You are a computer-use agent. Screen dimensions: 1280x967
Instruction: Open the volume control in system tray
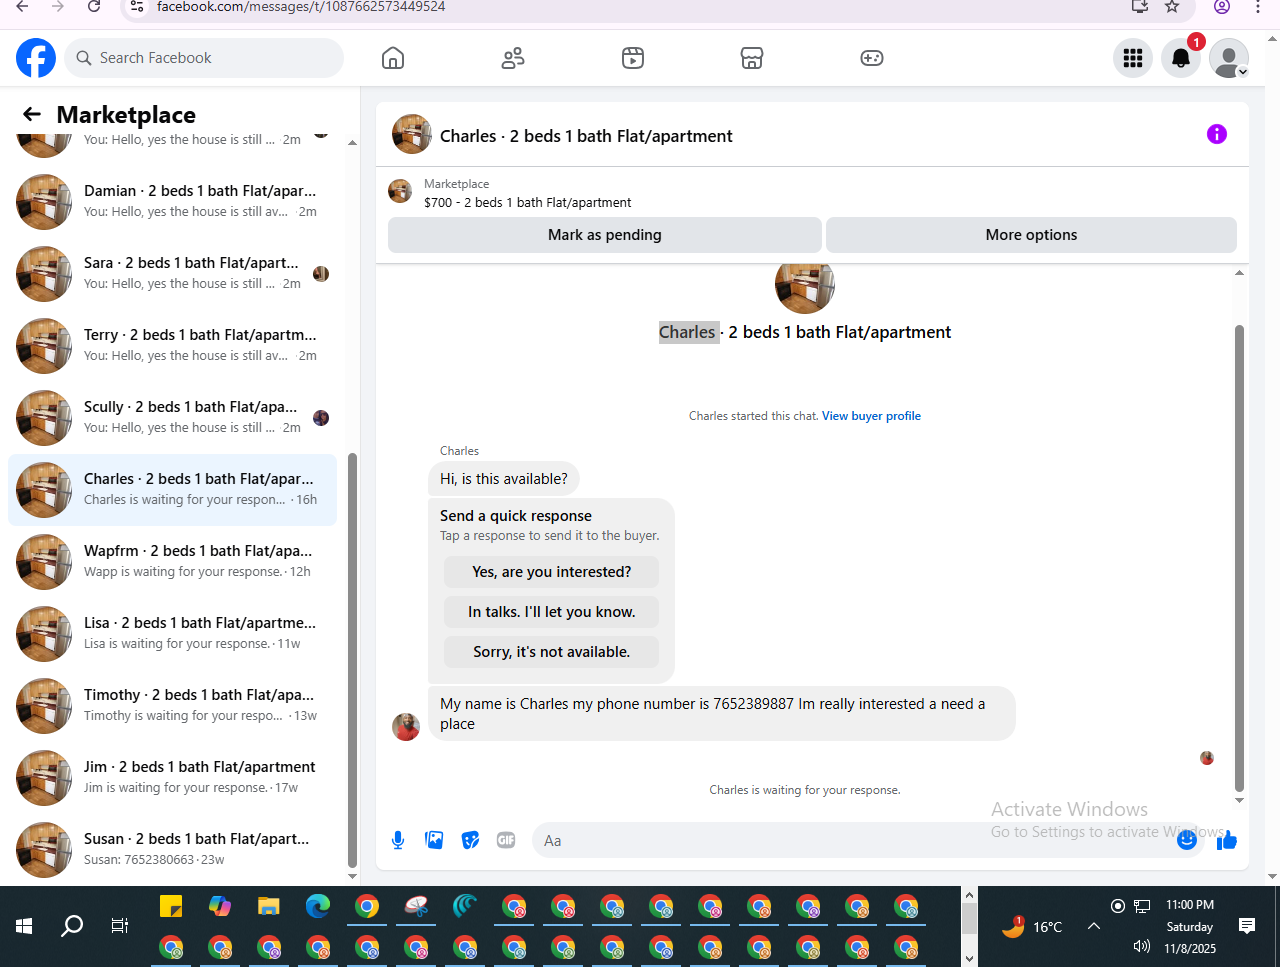[x=1142, y=946]
